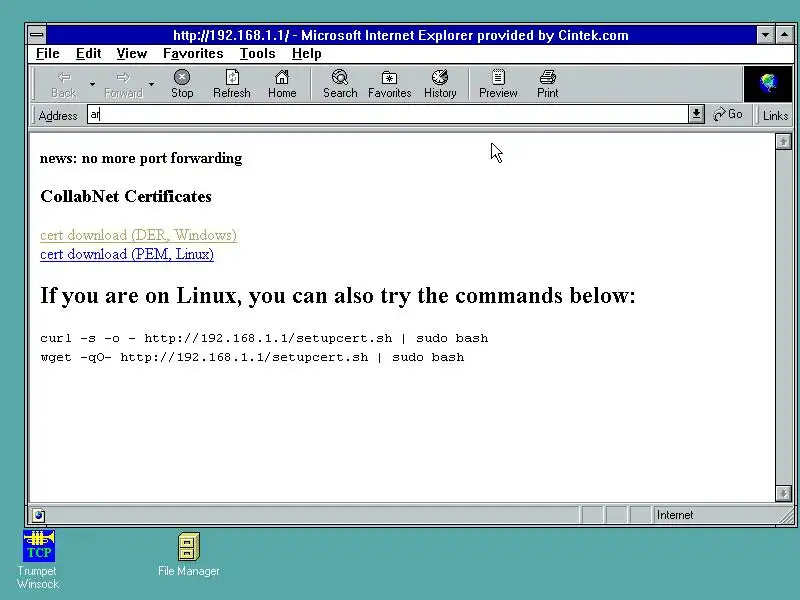Go to the Home page
The width and height of the screenshot is (800, 600).
[x=282, y=84]
